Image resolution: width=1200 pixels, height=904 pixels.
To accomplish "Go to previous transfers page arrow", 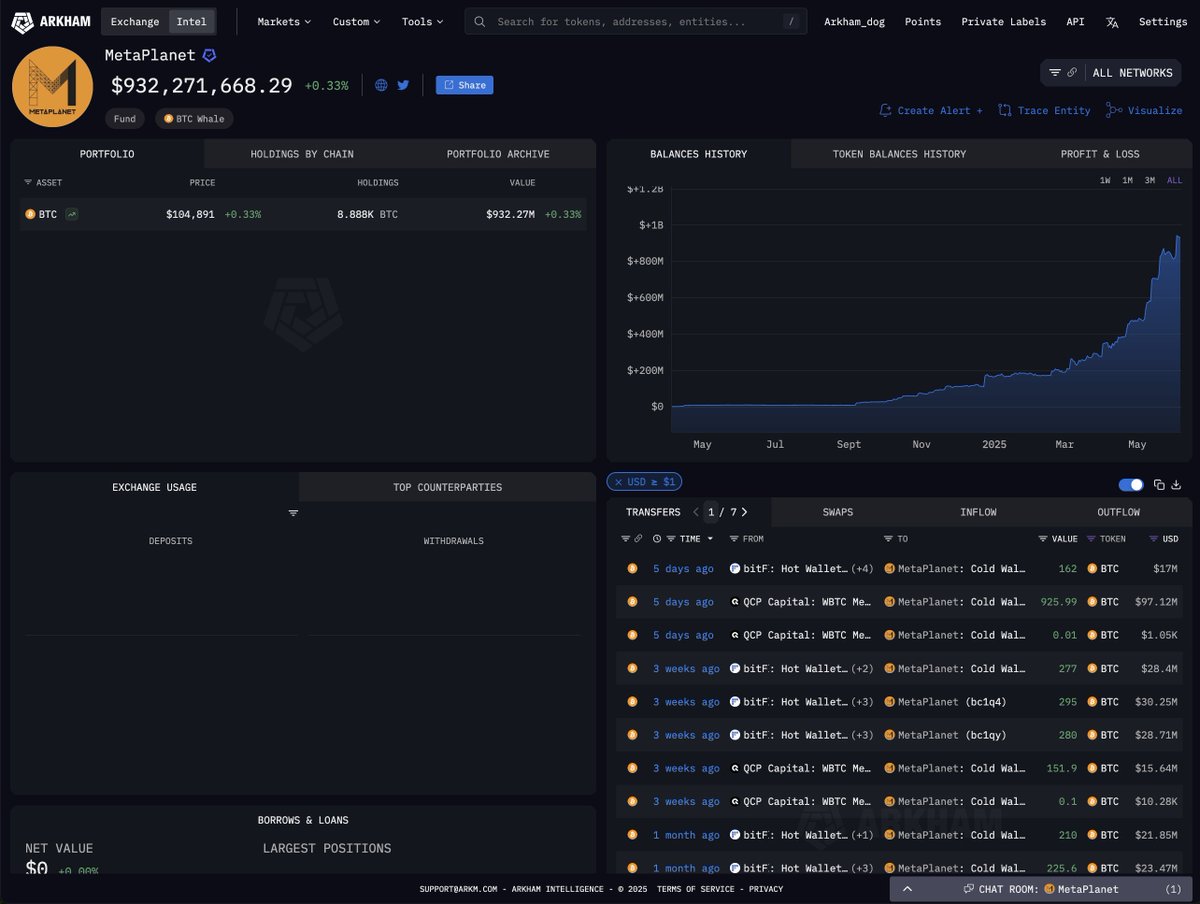I will click(x=696, y=512).
